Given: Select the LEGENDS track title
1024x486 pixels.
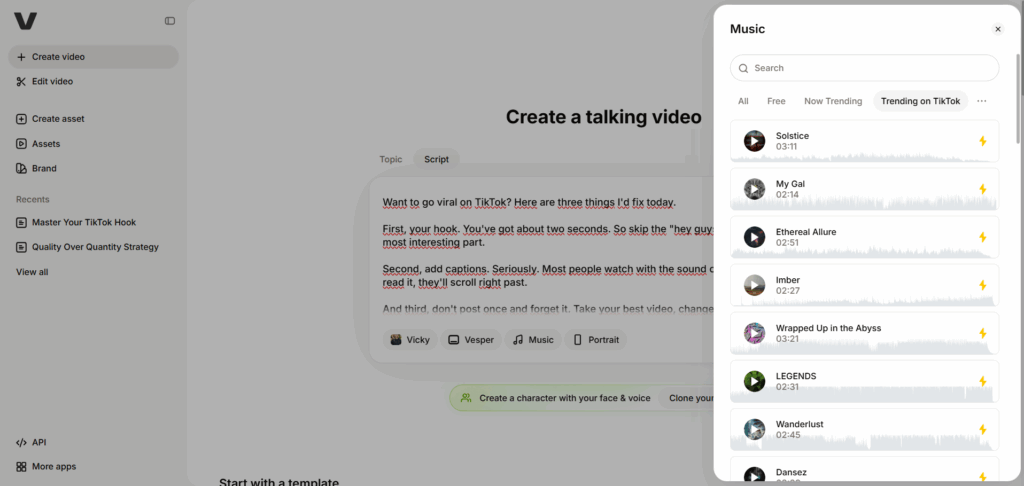Looking at the screenshot, I should click(x=796, y=376).
